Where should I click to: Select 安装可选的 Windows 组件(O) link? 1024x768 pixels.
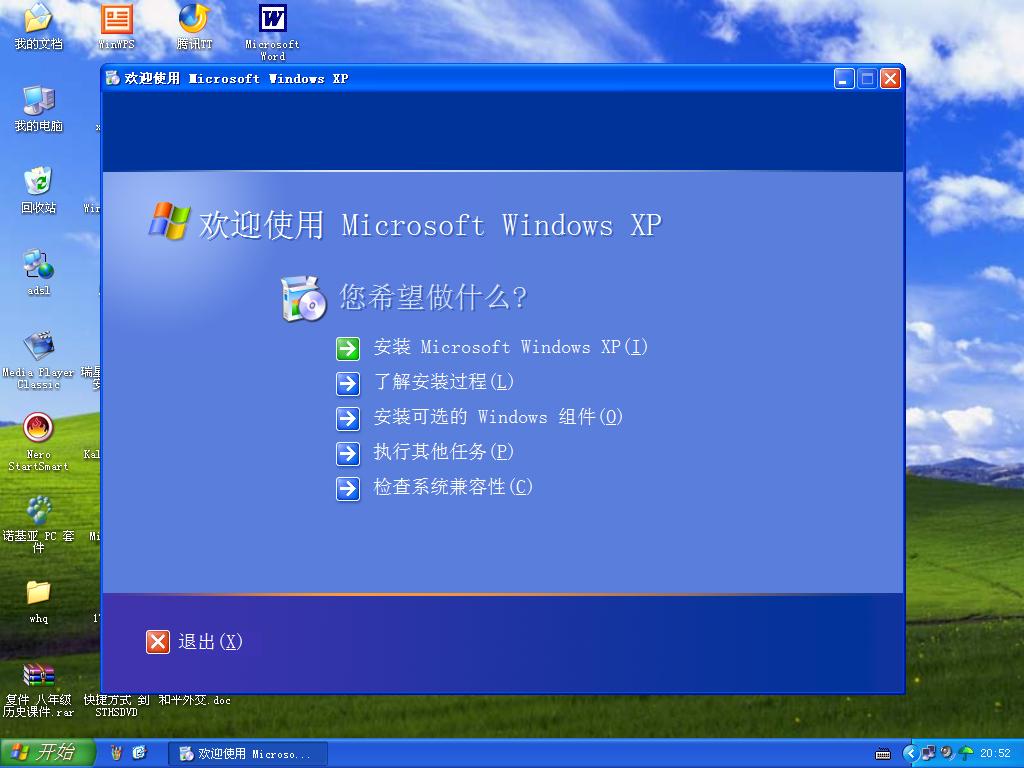click(x=498, y=417)
